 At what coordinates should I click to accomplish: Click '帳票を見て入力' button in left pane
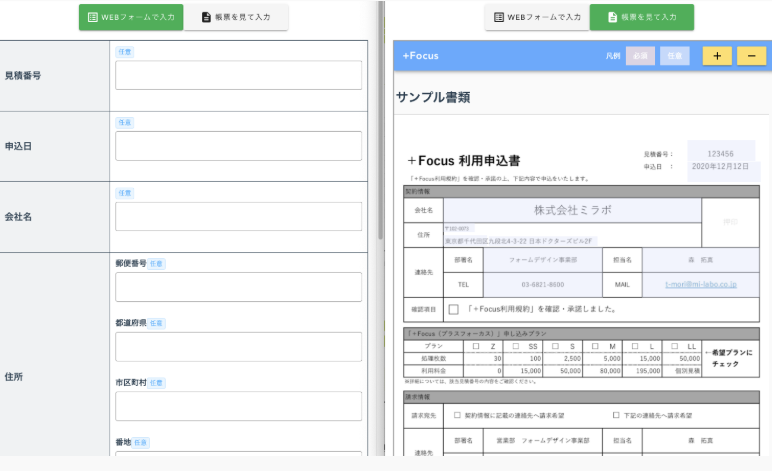pos(236,17)
